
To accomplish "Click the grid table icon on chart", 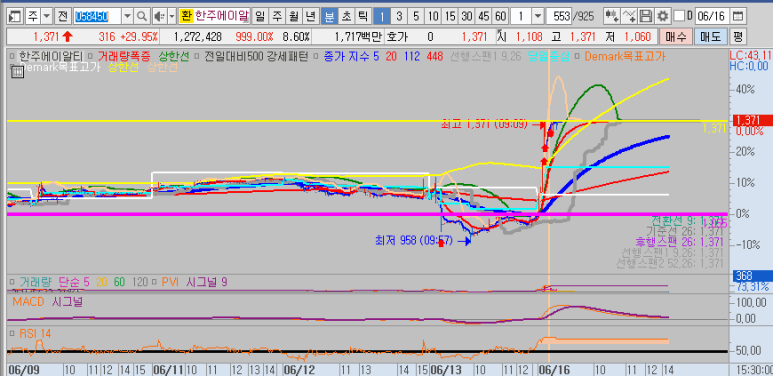I will (17, 72).
